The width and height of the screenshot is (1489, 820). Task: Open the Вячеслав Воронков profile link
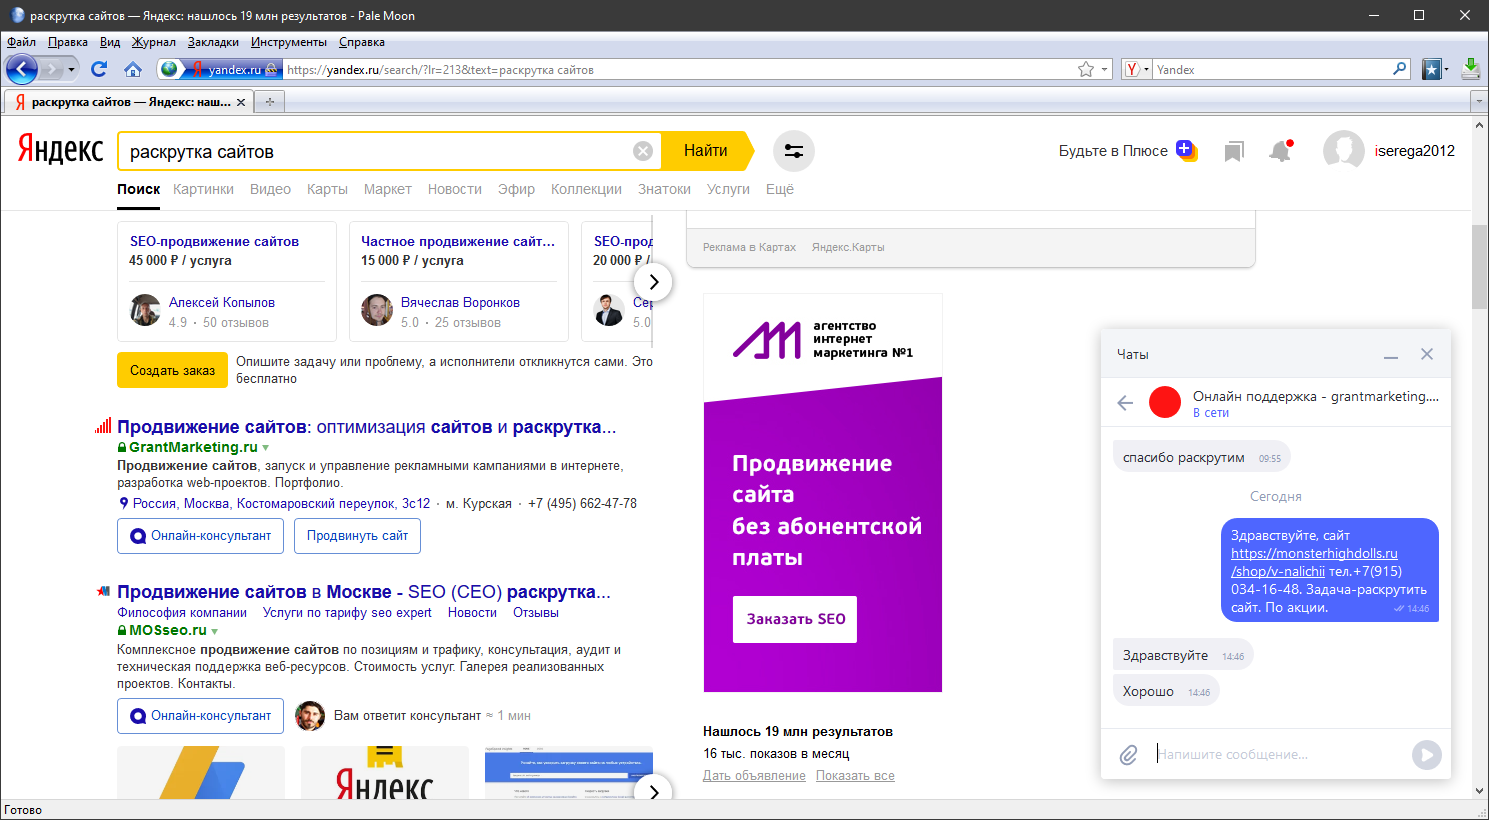coord(460,302)
